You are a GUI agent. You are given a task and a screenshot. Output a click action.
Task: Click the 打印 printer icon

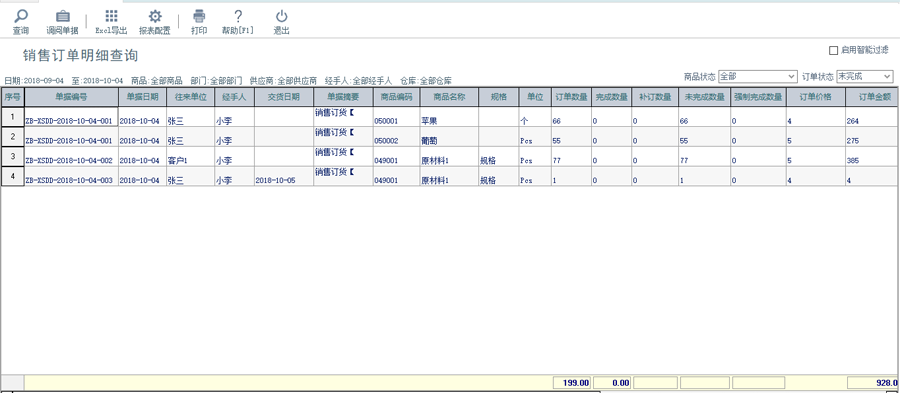click(199, 16)
